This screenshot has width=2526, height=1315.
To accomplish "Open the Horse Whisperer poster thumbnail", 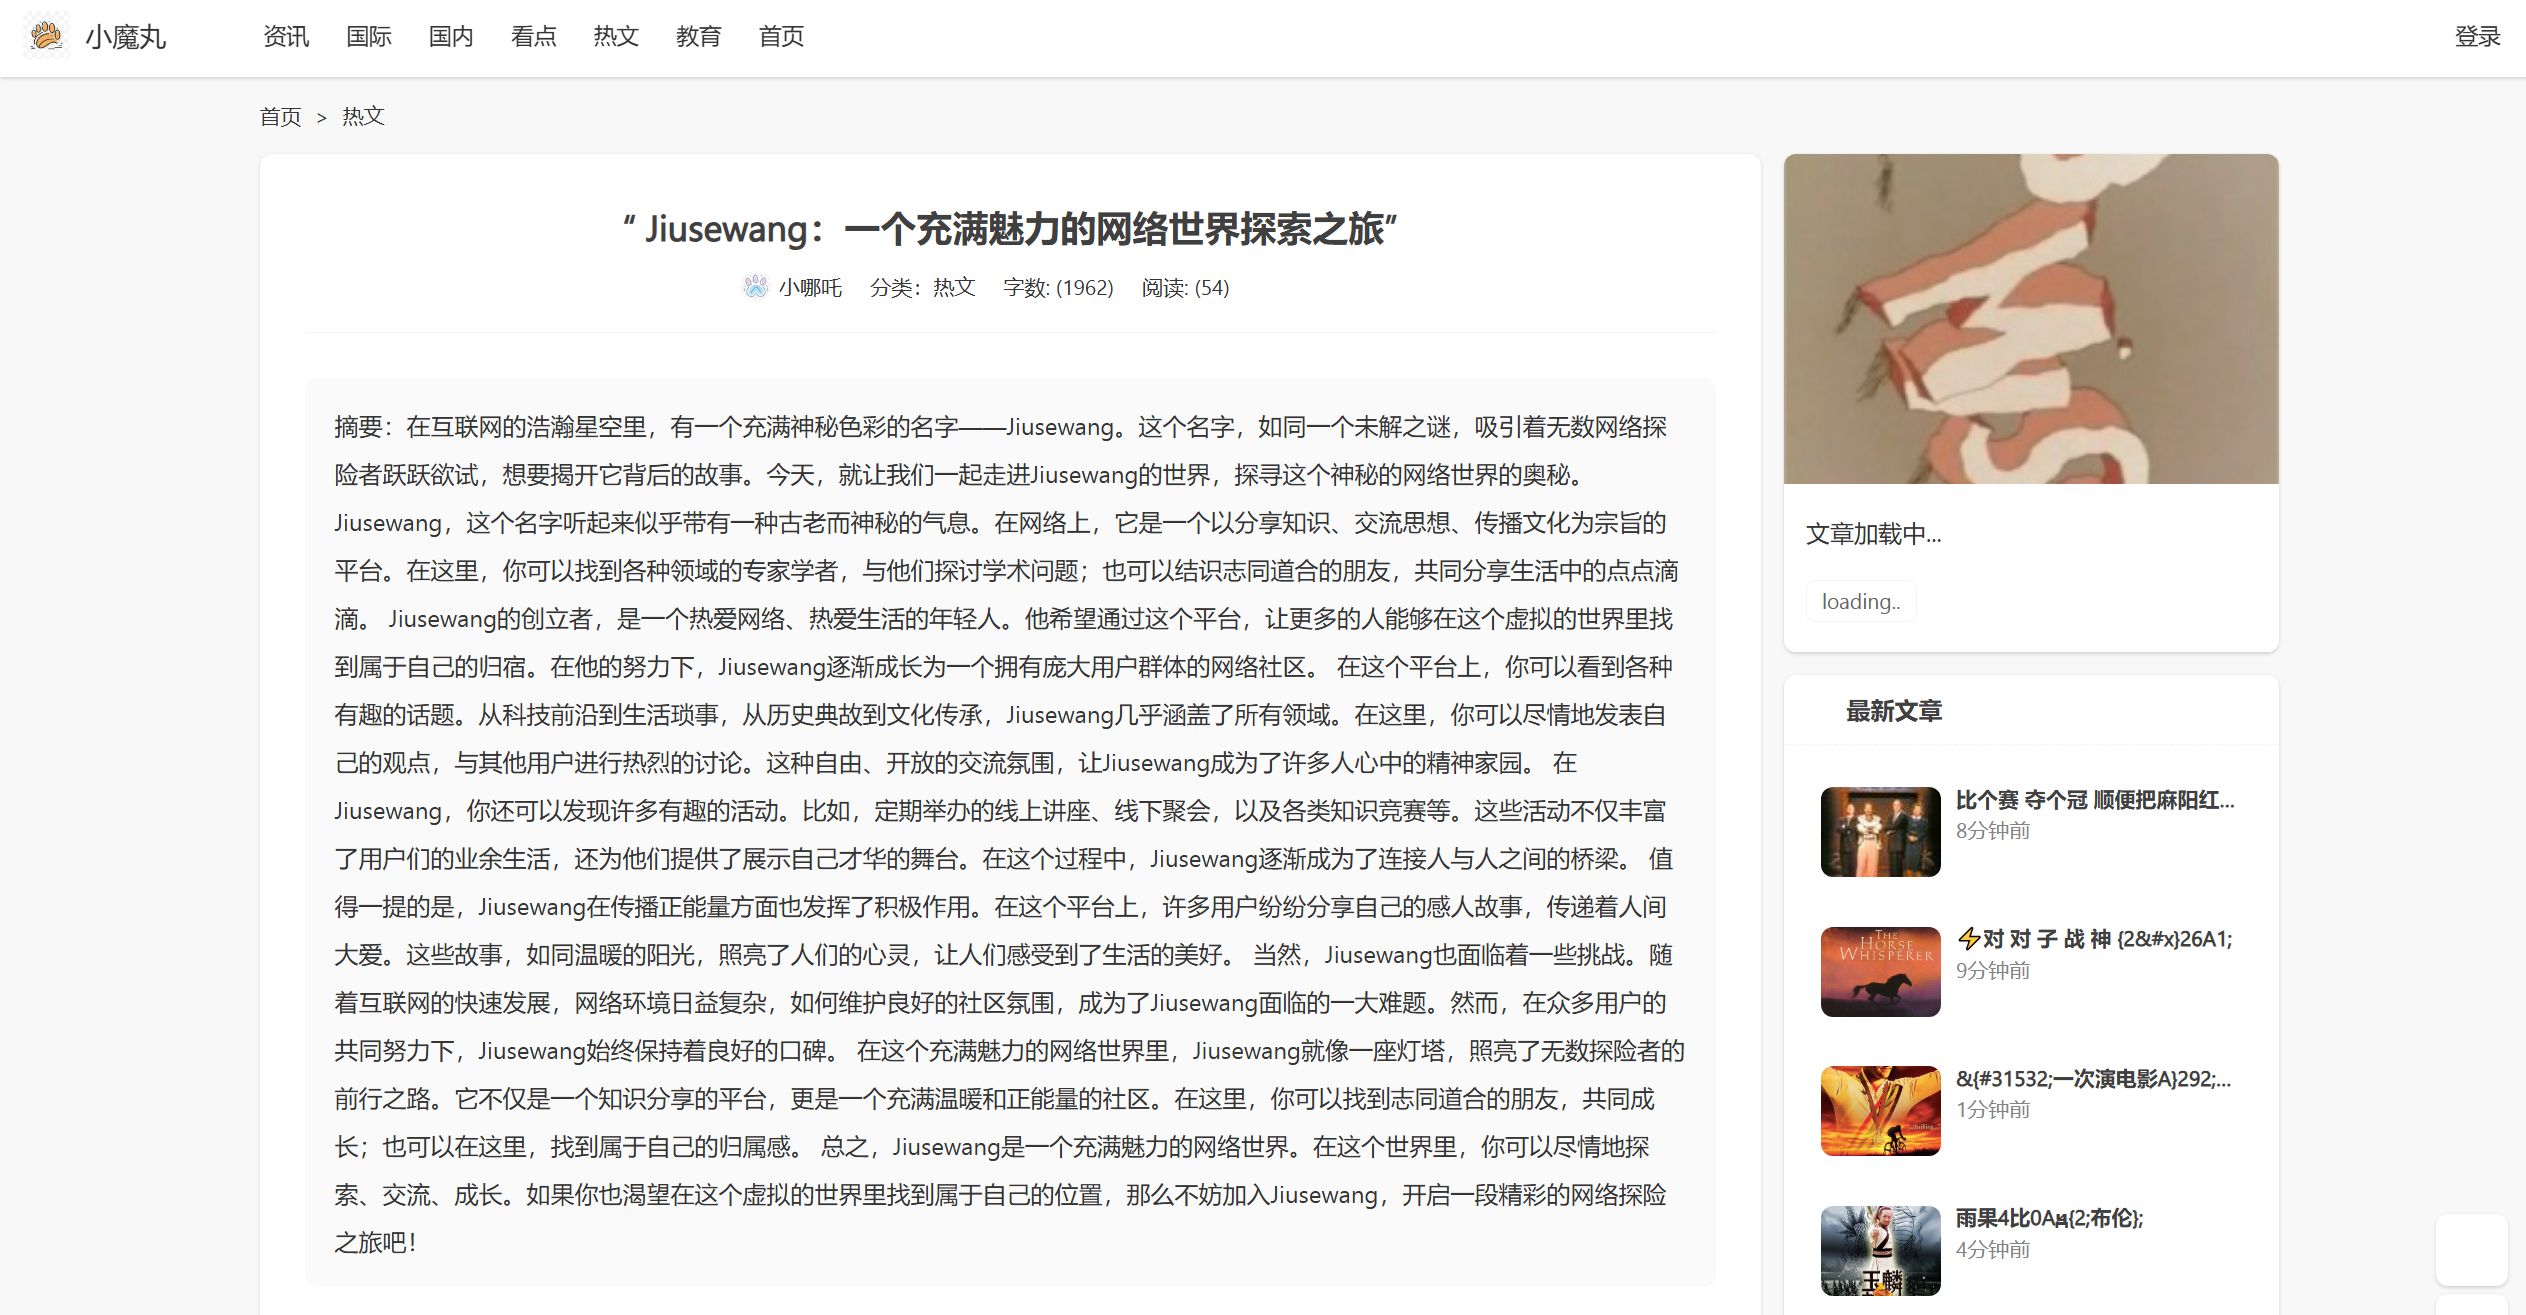I will [1881, 972].
